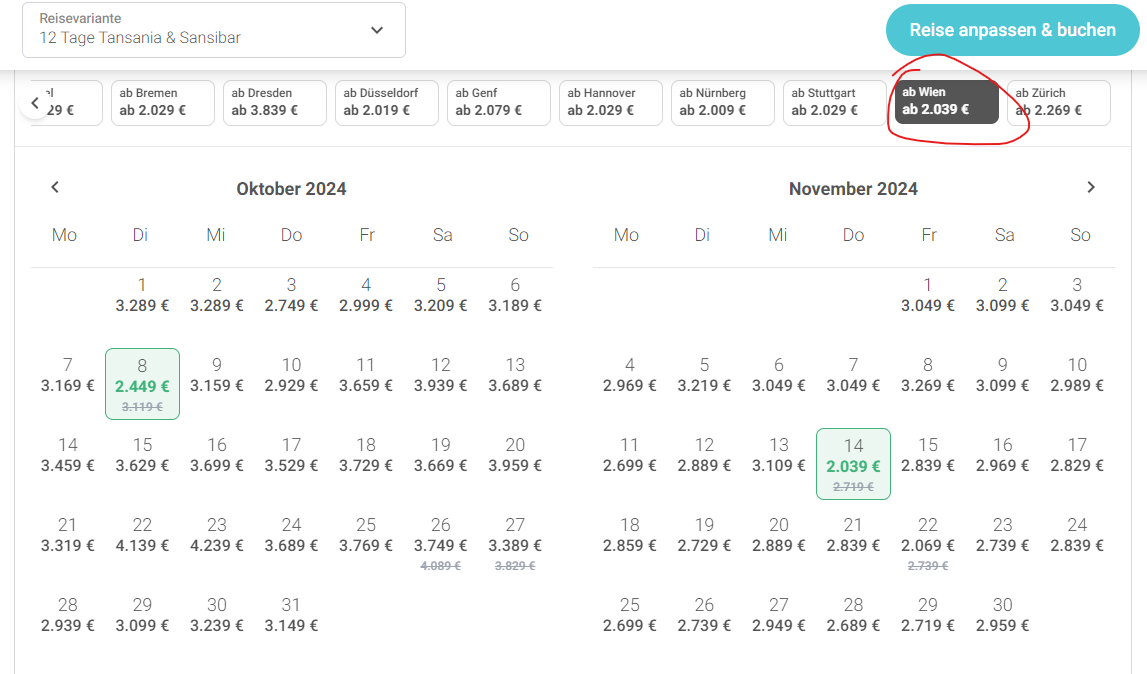
Task: Select November 1 at 3.049 €
Action: (928, 296)
